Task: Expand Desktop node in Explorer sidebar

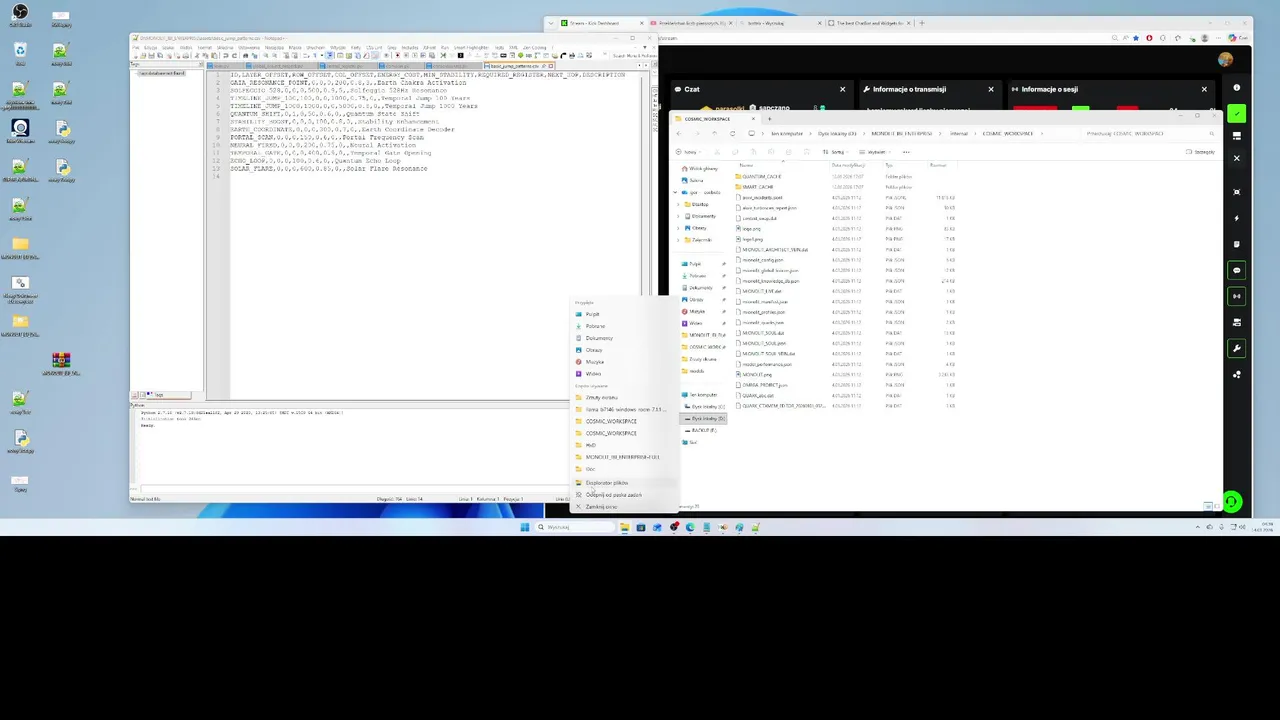Action: pos(678,204)
